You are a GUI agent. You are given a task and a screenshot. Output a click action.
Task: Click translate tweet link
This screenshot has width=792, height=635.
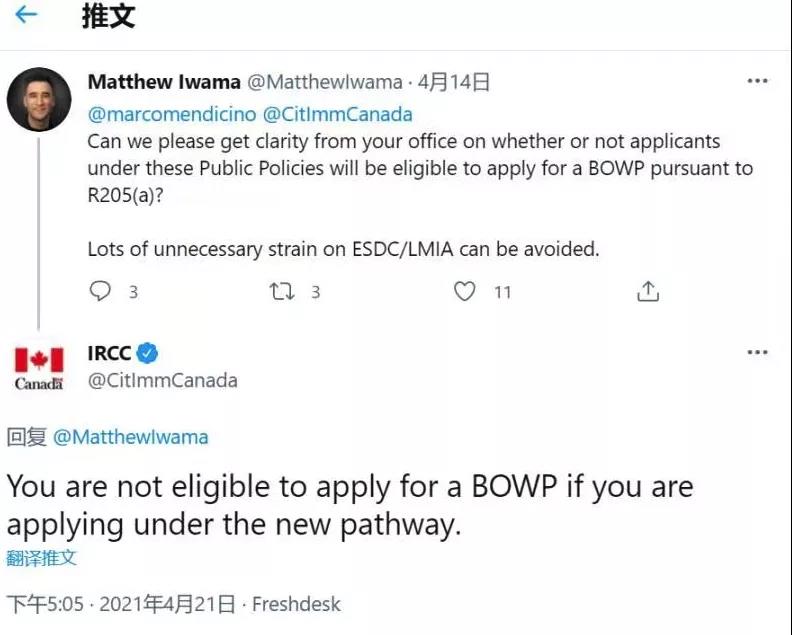point(41,558)
